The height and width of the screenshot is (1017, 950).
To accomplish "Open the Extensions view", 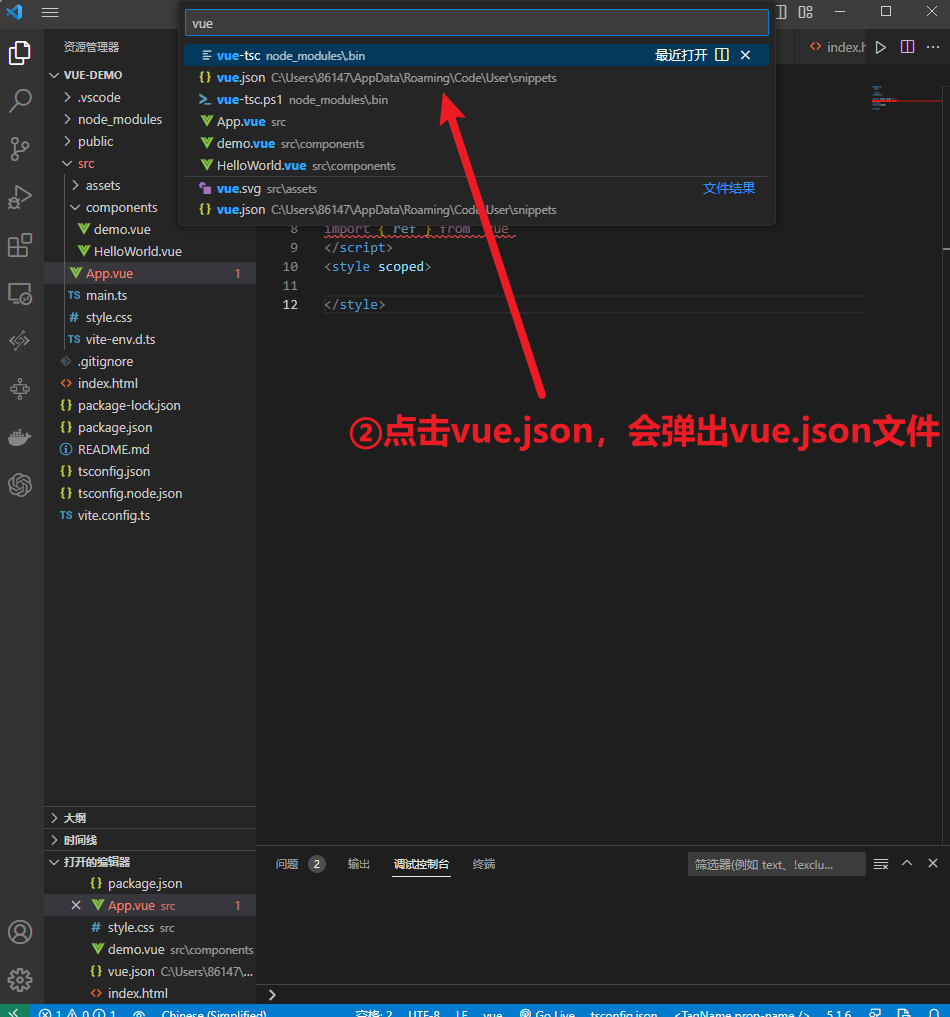I will [x=20, y=245].
